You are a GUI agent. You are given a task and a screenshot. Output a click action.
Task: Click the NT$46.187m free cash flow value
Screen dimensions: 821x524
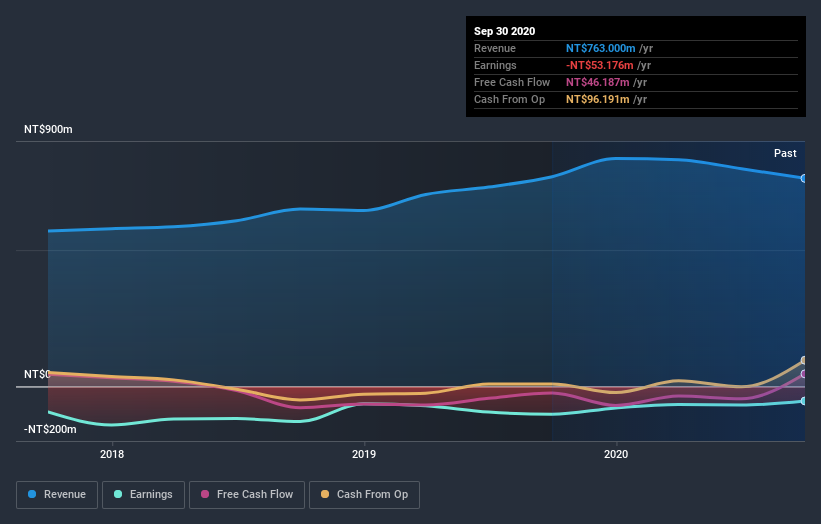click(x=597, y=82)
